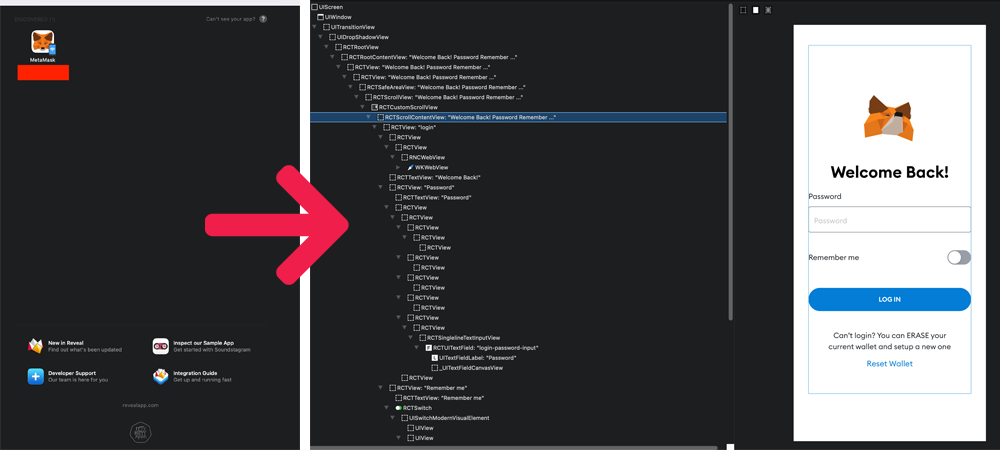Image resolution: width=1000 pixels, height=450 pixels.
Task: Click the MetaMask fox logo in preview
Action: tap(890, 117)
